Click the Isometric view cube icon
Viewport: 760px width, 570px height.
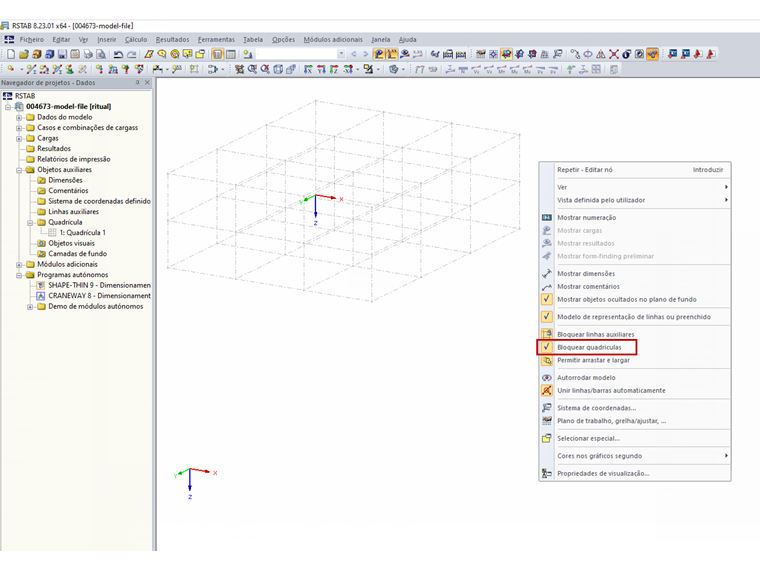pos(278,69)
